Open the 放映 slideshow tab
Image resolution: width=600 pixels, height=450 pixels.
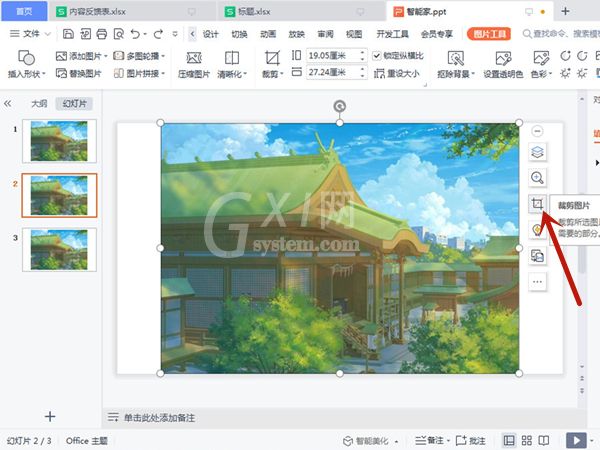(x=297, y=34)
